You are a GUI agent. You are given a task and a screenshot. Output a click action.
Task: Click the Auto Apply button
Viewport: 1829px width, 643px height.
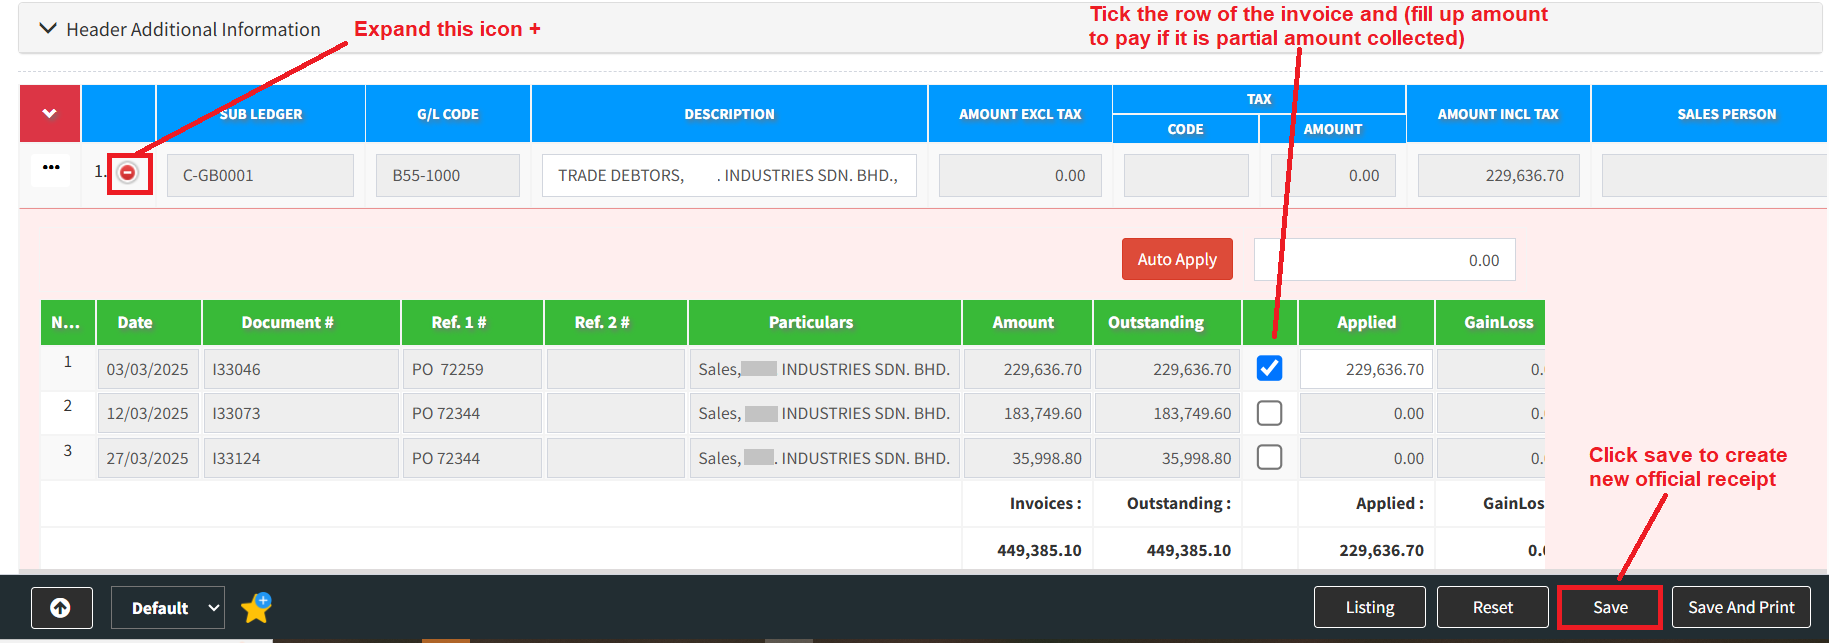1176,259
